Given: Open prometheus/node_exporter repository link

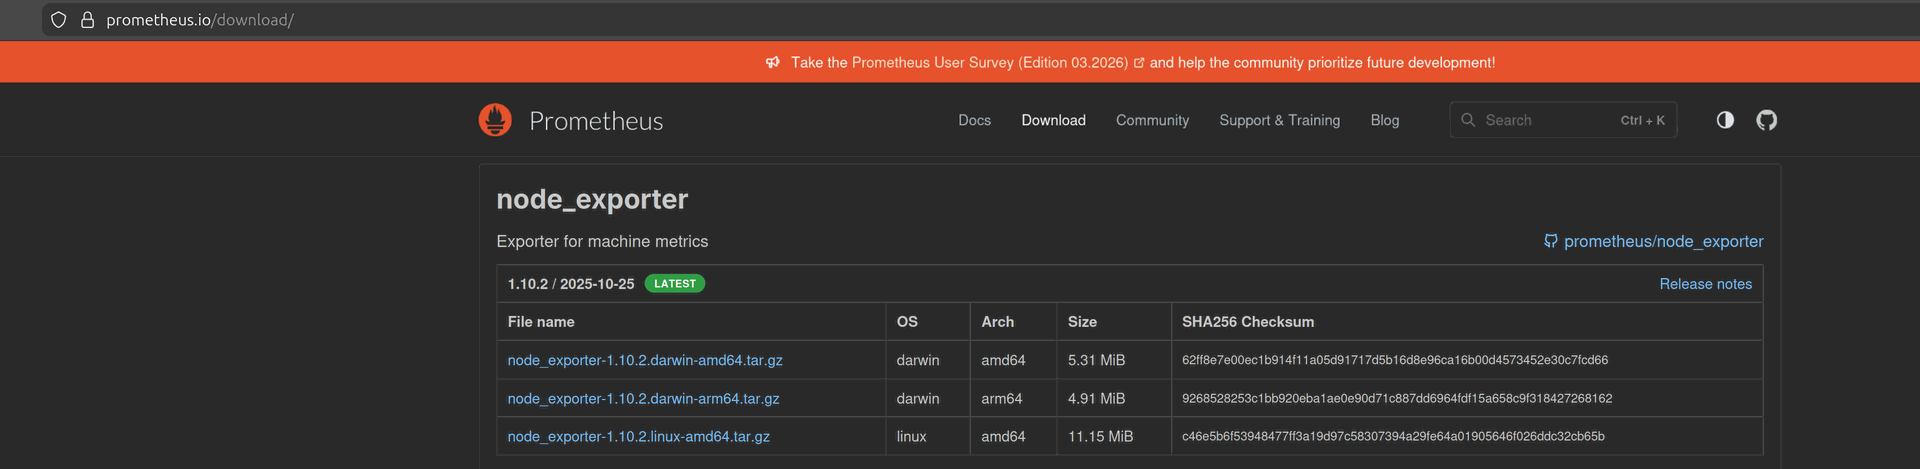Looking at the screenshot, I should 1662,242.
